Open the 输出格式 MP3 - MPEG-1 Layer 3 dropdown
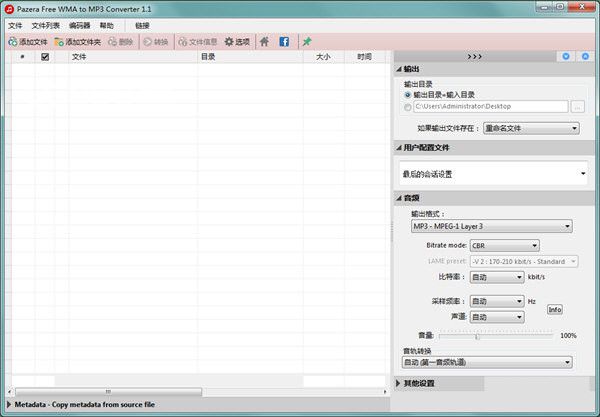 (491, 226)
